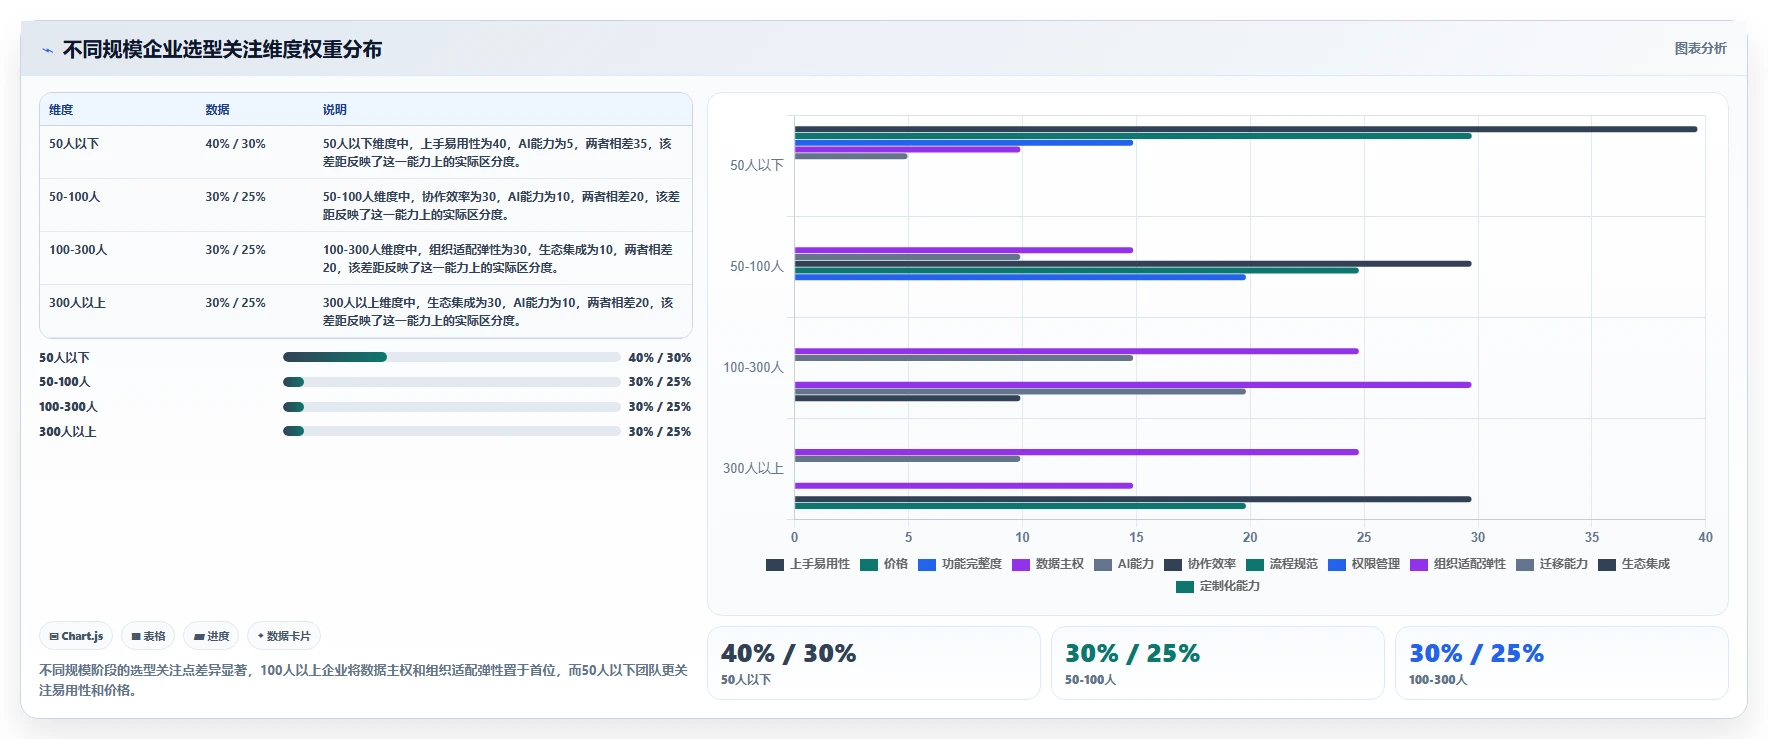1768x739 pixels.
Task: Toggle the 价格 legend series
Action: pyautogui.click(x=884, y=564)
